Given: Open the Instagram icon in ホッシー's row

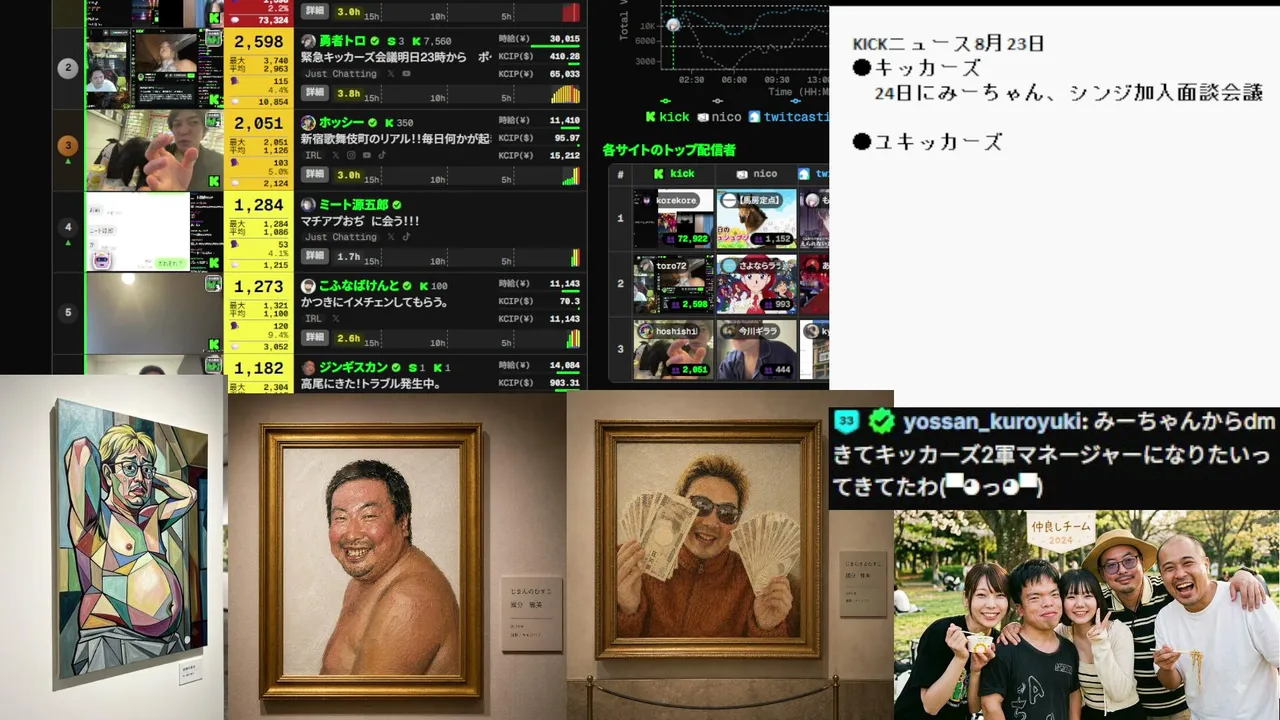Looking at the screenshot, I should click(351, 155).
